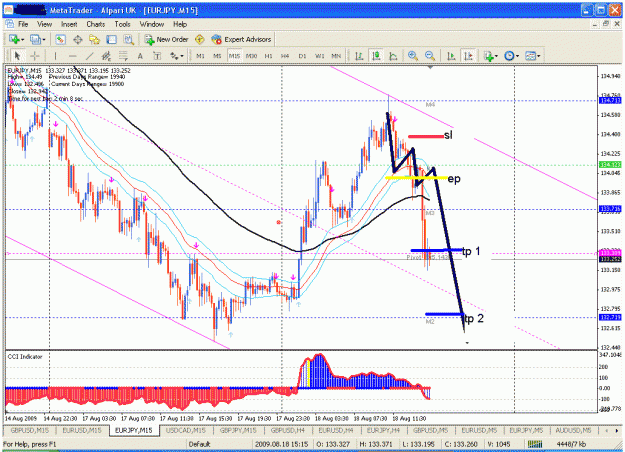Viewport: 625px width, 452px height.
Task: Switch to the GBPUSD,M15 chart tab
Action: (x=30, y=430)
